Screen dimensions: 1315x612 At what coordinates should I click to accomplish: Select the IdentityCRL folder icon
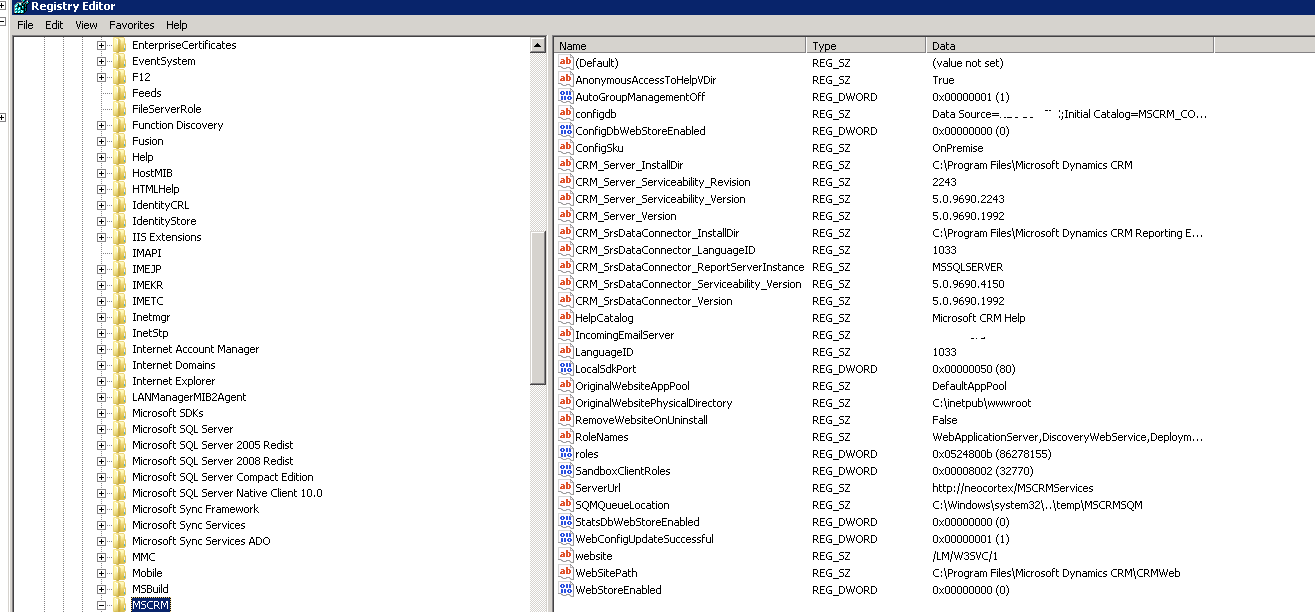pyautogui.click(x=120, y=205)
